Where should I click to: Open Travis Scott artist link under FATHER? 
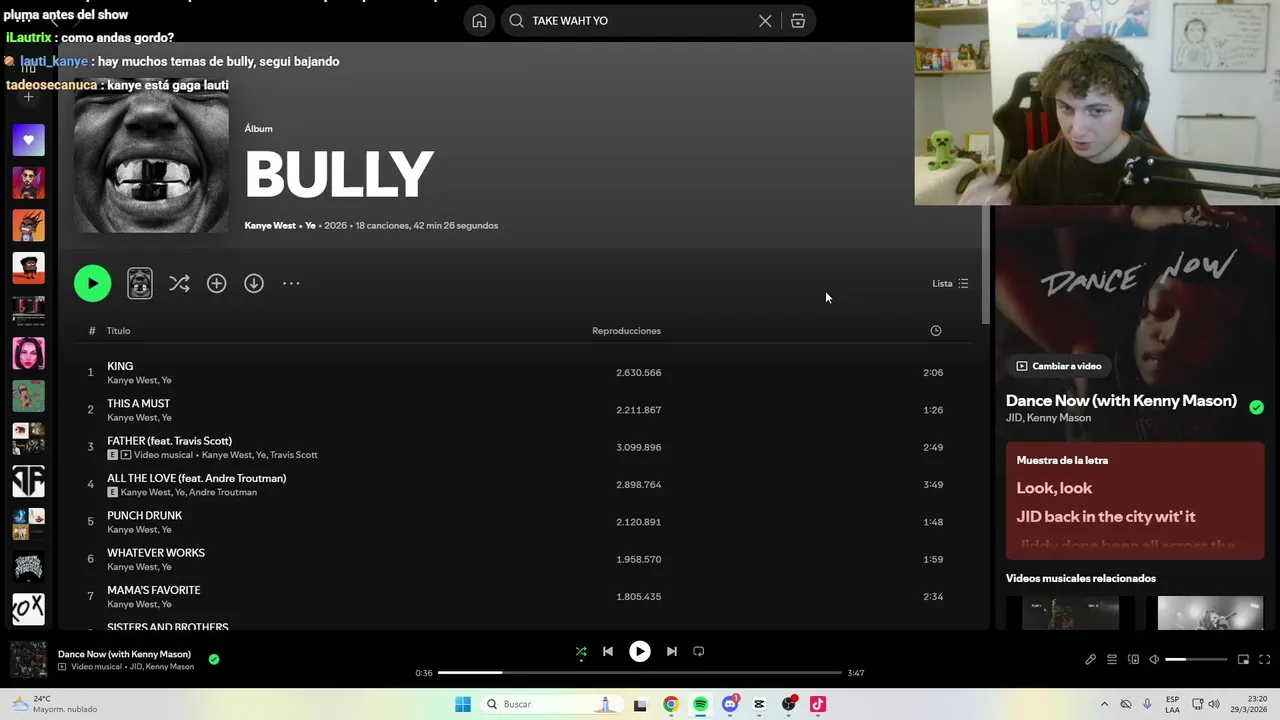point(294,455)
